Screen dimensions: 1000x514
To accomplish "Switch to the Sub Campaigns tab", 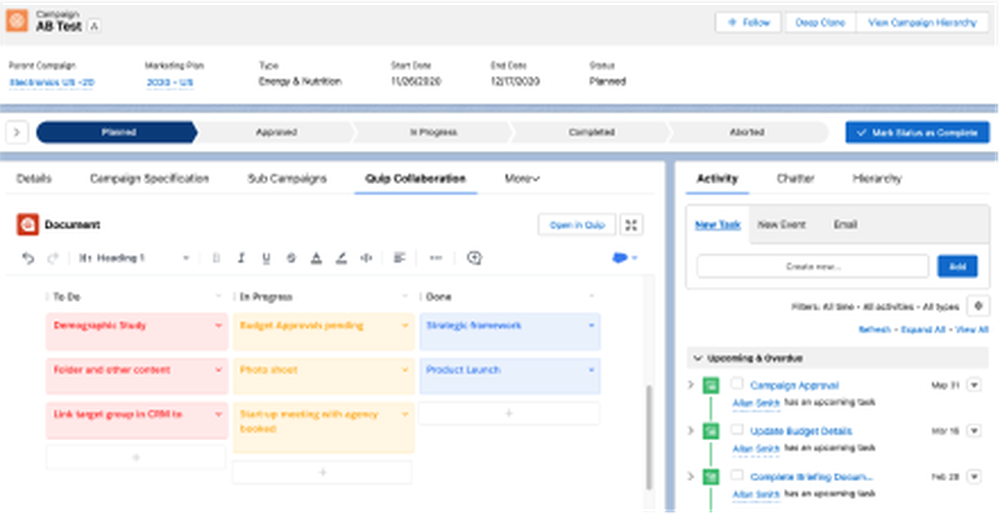I will (287, 179).
